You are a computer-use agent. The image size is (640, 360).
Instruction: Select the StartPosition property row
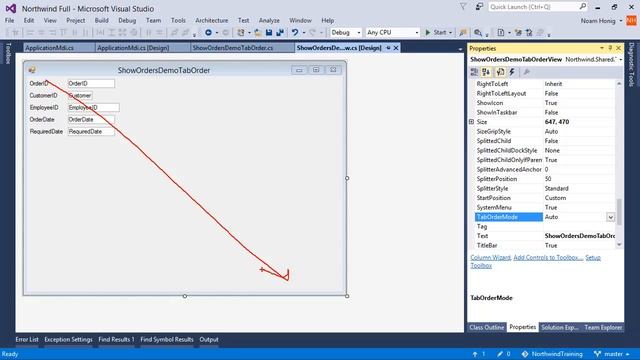[x=545, y=198]
